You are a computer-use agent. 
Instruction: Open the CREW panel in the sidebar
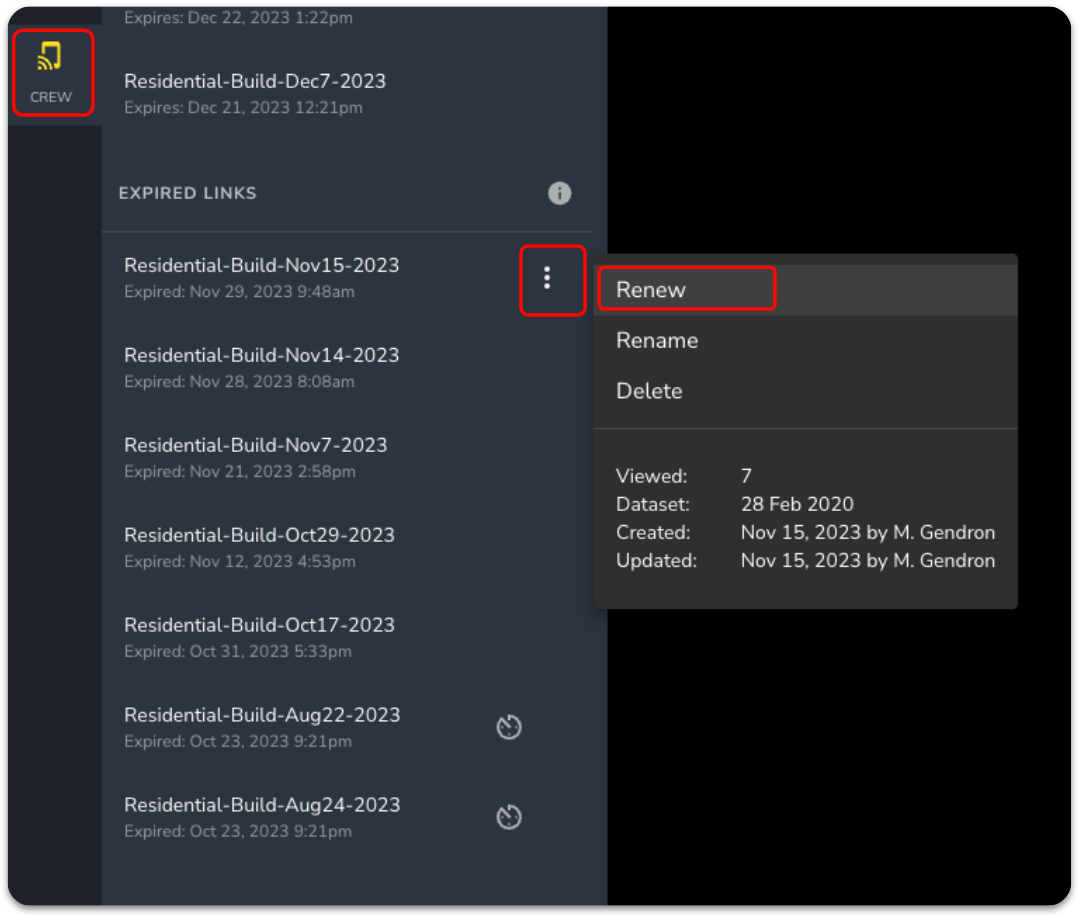click(x=51, y=72)
